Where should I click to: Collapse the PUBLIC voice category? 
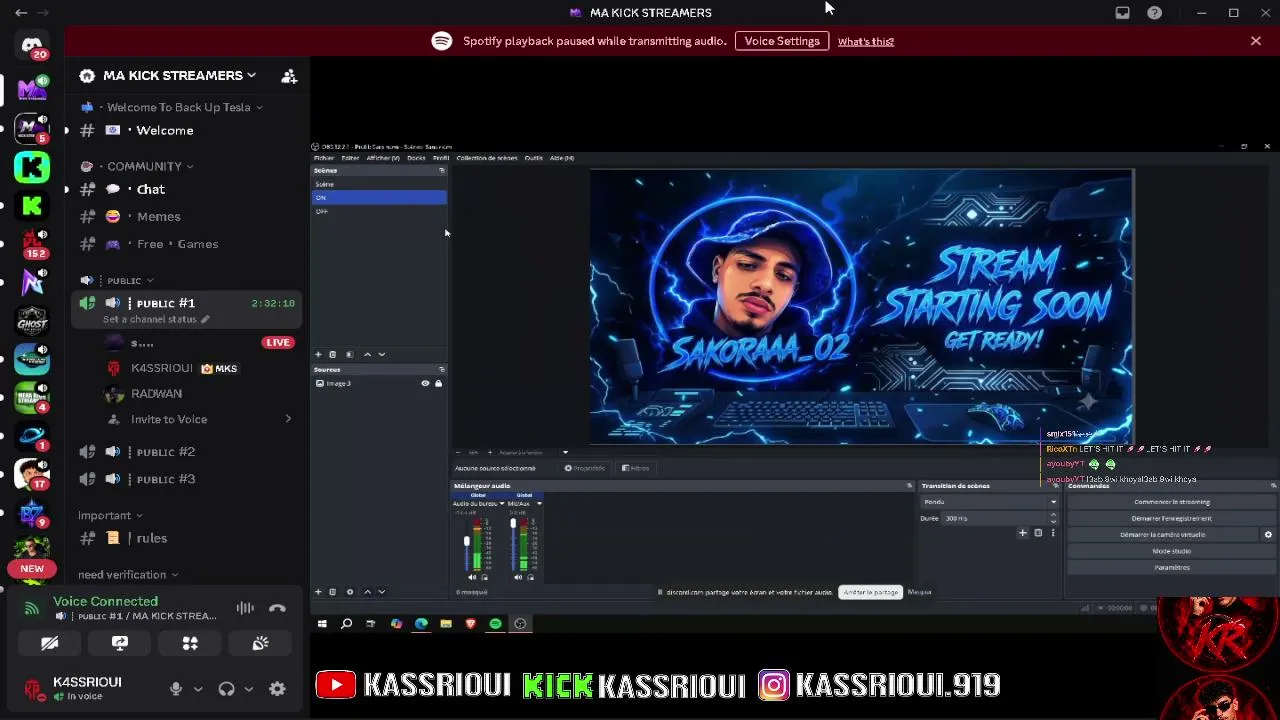(x=117, y=281)
